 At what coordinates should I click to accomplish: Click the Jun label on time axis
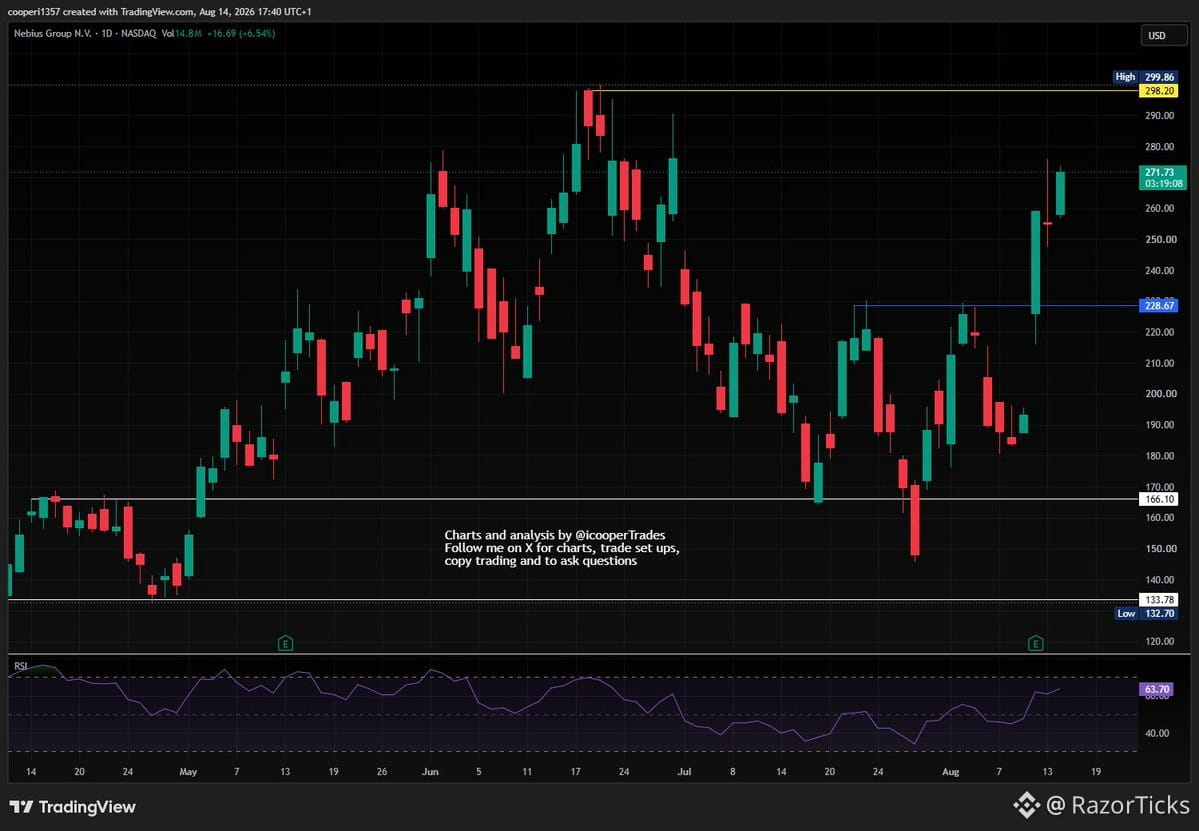[x=431, y=771]
